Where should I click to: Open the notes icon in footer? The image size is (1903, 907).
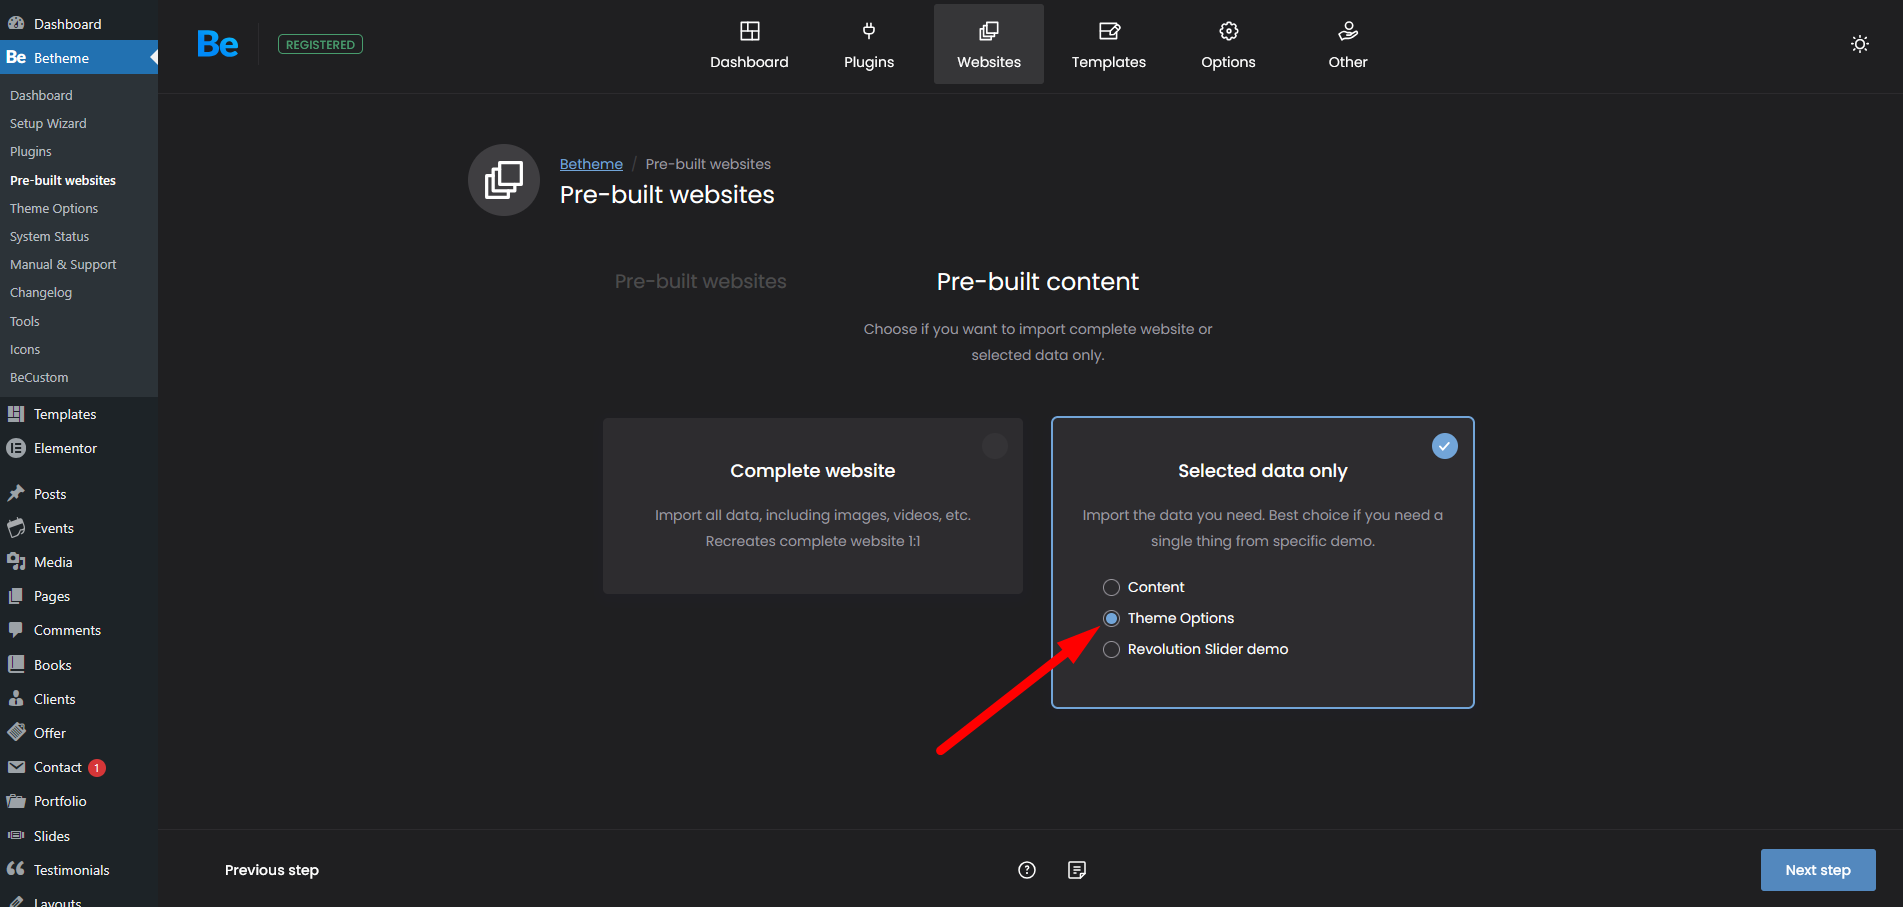[1076, 870]
